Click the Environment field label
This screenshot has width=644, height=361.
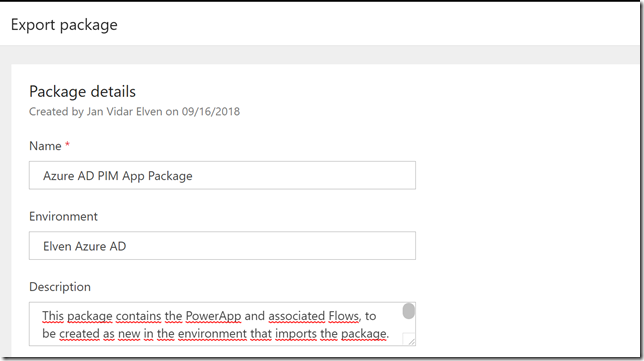(63, 216)
